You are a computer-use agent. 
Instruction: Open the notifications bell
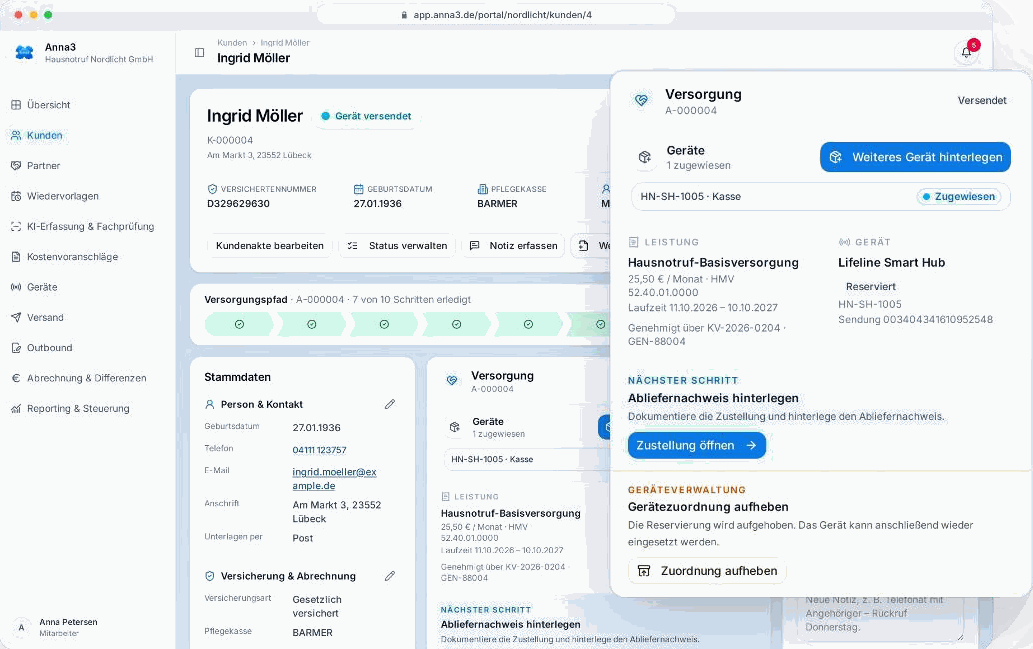click(x=966, y=52)
